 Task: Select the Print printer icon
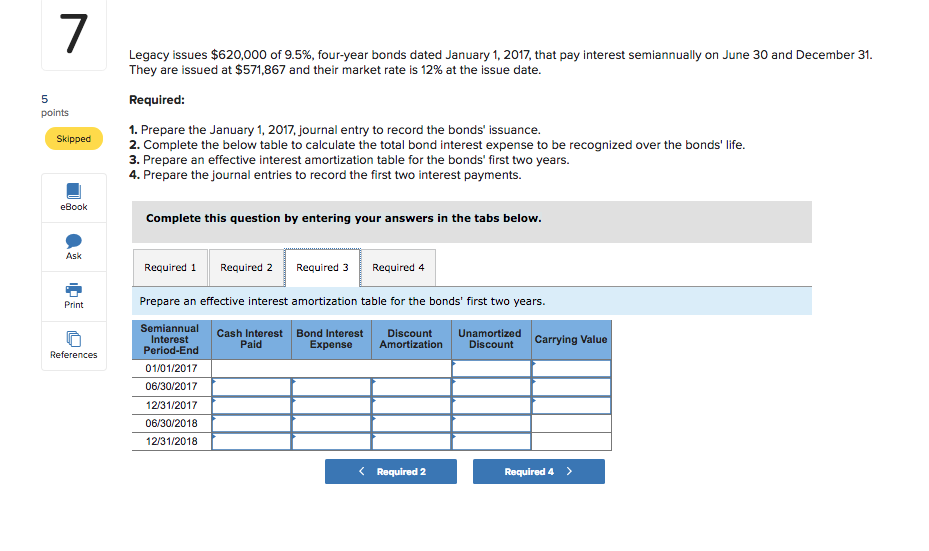(73, 290)
